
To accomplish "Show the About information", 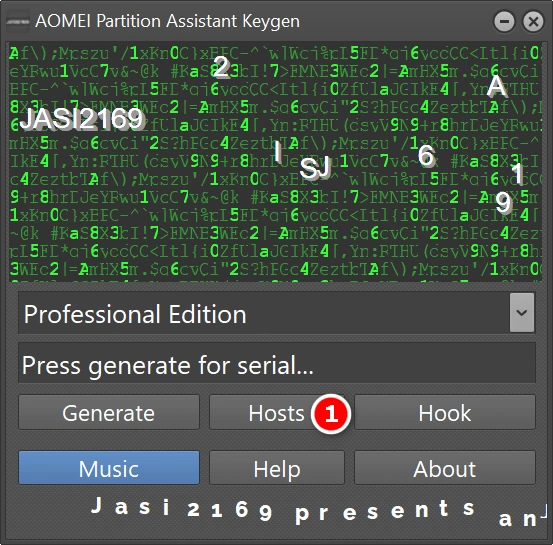I will click(445, 468).
